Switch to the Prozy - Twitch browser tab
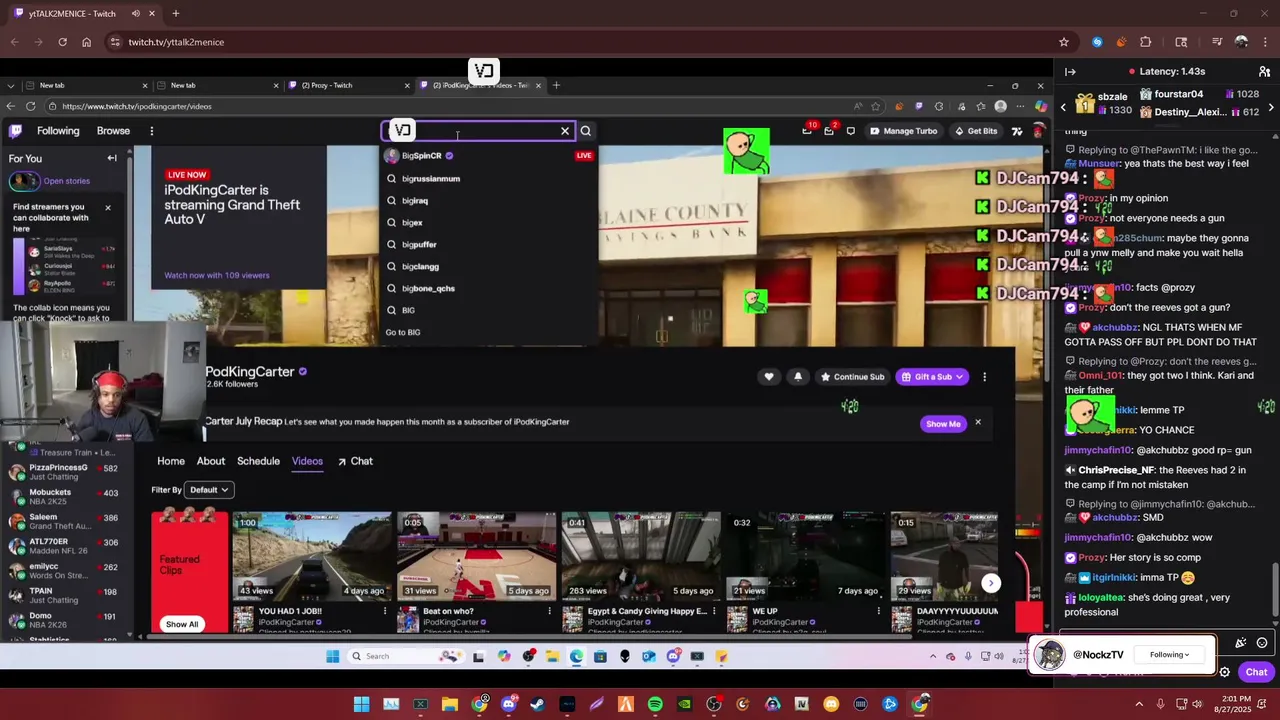 click(347, 85)
